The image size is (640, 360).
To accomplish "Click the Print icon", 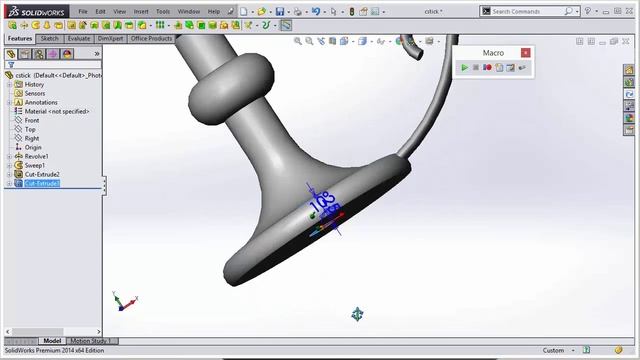I will tap(298, 12).
